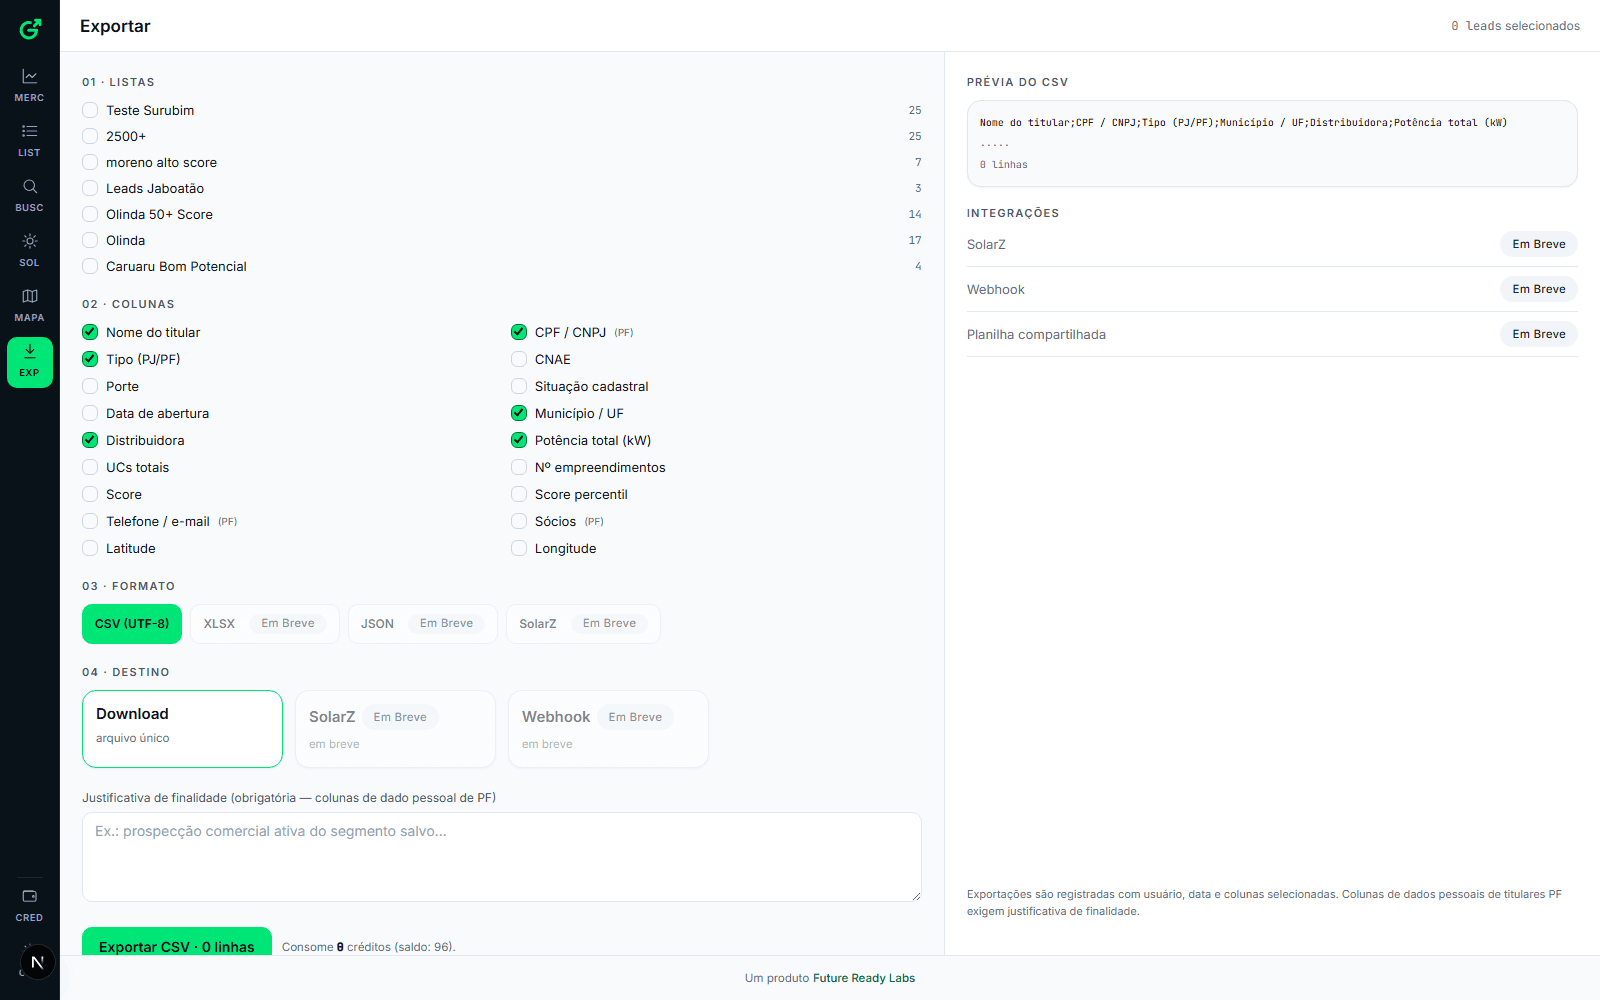Click Exportar CSV · 0 linhas button
1600x1000 pixels.
(177, 942)
